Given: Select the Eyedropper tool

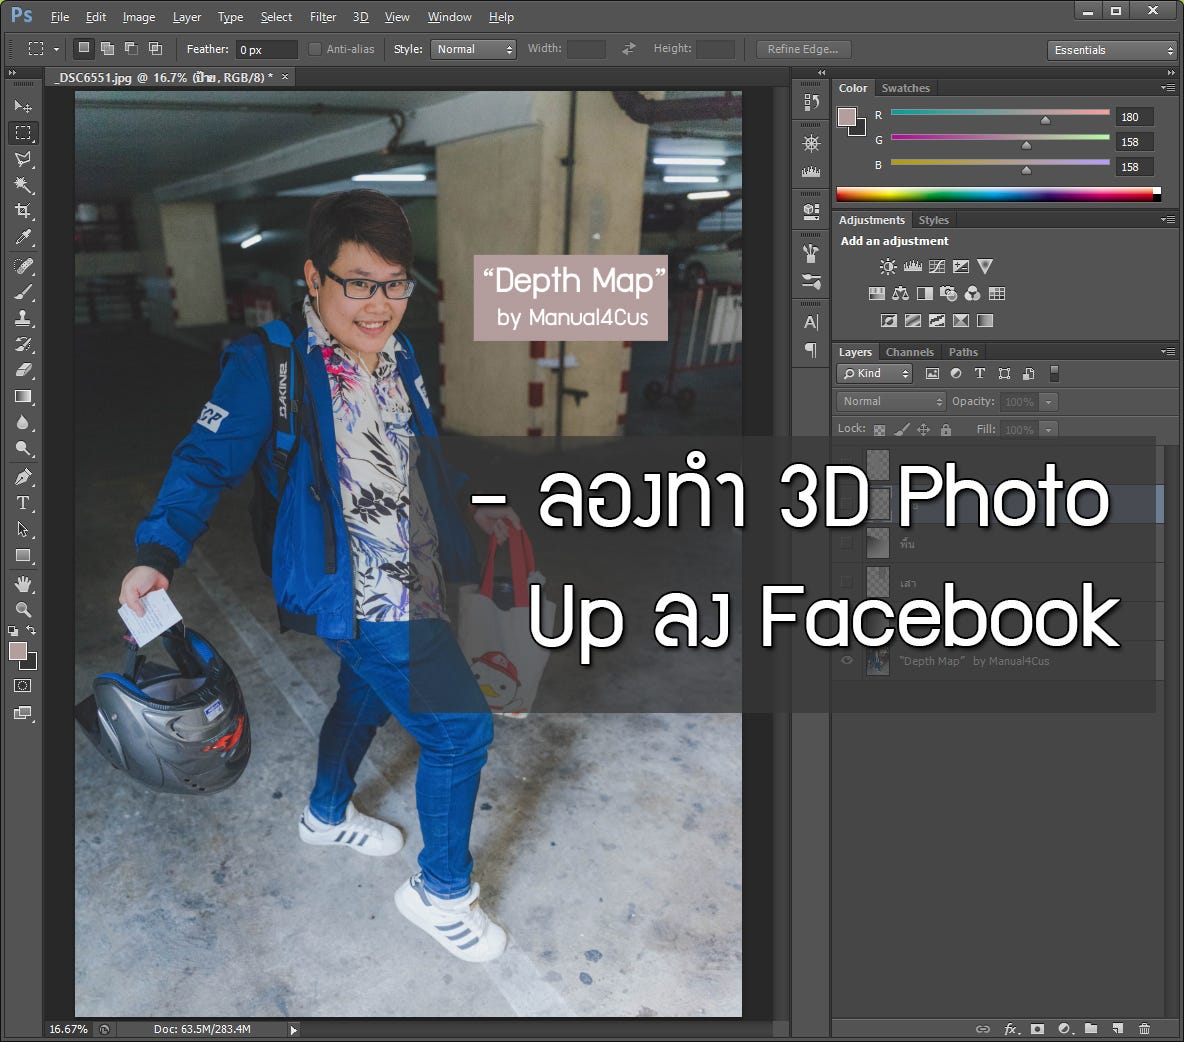Looking at the screenshot, I should point(23,237).
